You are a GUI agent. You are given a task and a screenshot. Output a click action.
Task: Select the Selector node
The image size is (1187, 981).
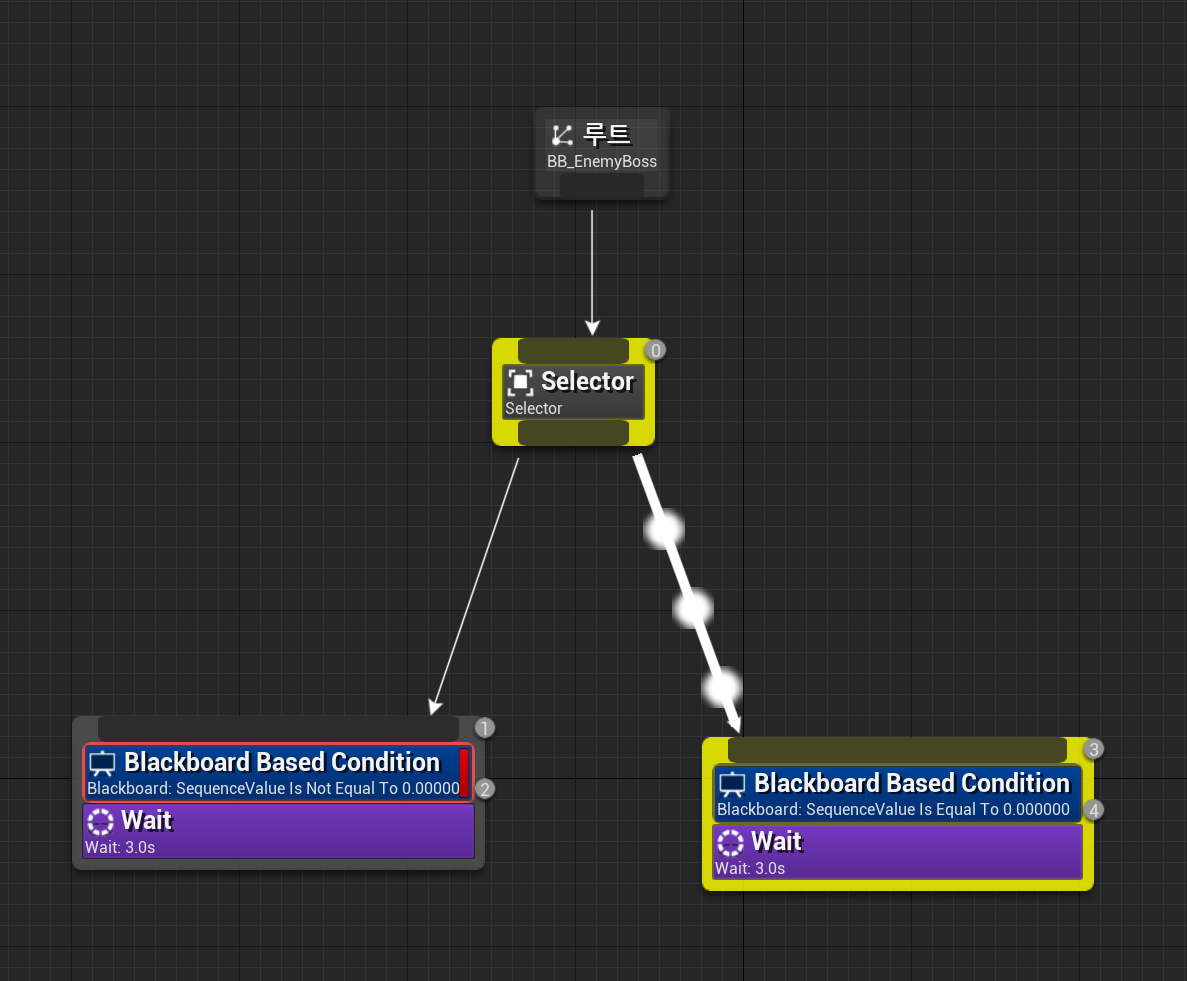(x=587, y=381)
